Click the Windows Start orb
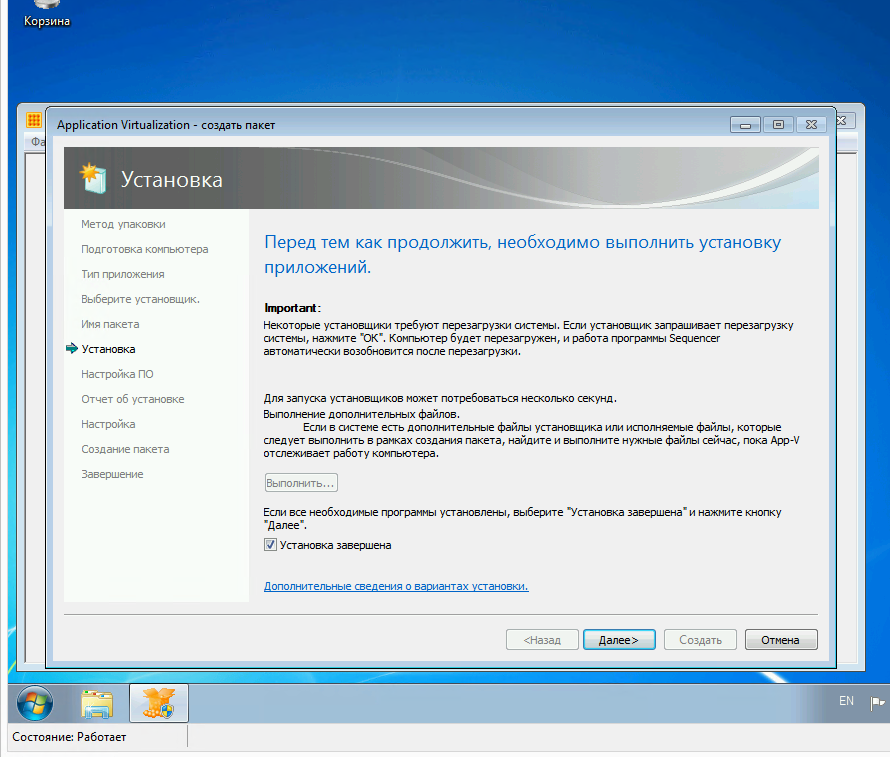 tap(35, 704)
